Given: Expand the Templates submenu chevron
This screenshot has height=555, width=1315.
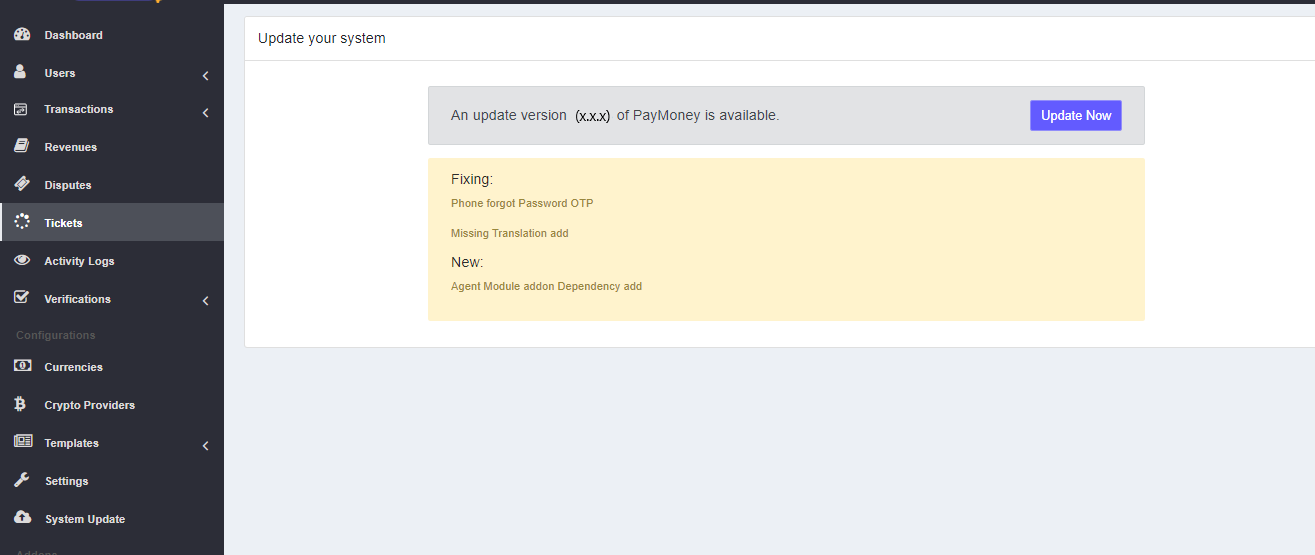Looking at the screenshot, I should click(x=205, y=446).
